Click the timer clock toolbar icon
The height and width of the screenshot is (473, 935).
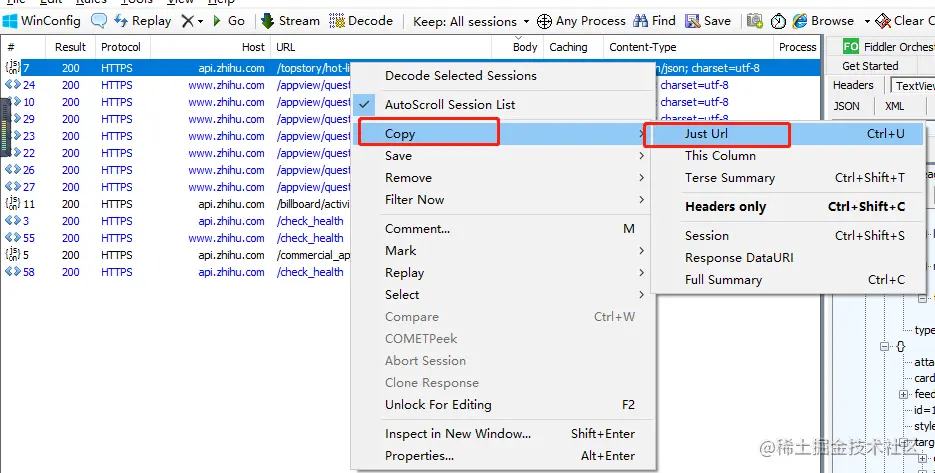coord(778,21)
